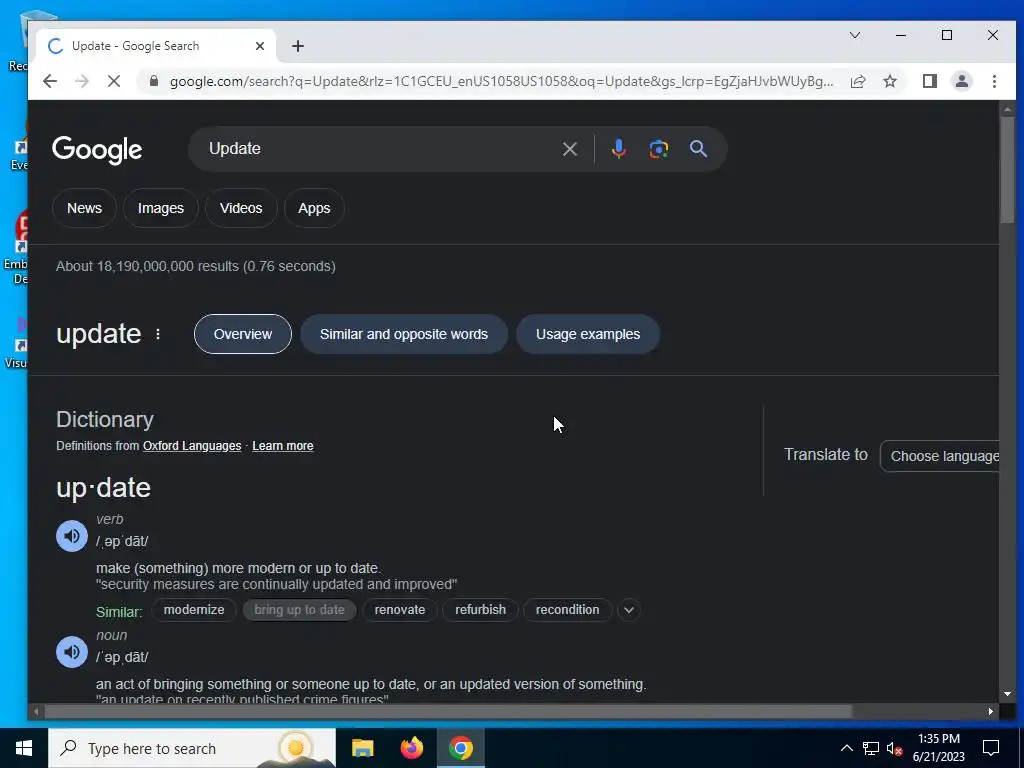
Task: Go back to the previous page
Action: coord(50,81)
